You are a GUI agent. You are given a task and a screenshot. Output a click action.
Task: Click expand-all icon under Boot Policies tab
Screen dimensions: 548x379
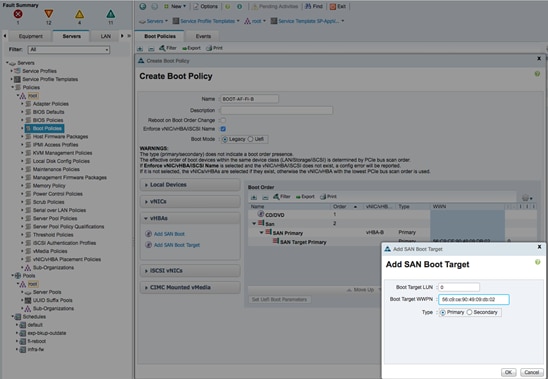pyautogui.click(x=140, y=48)
